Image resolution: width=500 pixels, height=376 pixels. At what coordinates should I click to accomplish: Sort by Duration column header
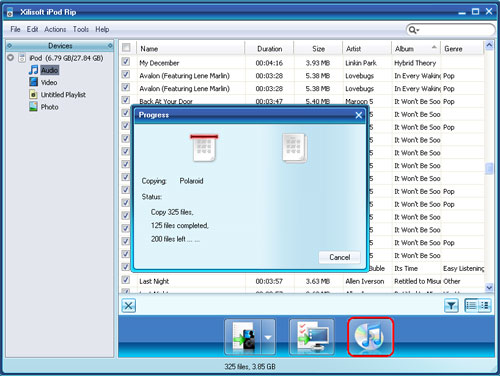coord(269,49)
